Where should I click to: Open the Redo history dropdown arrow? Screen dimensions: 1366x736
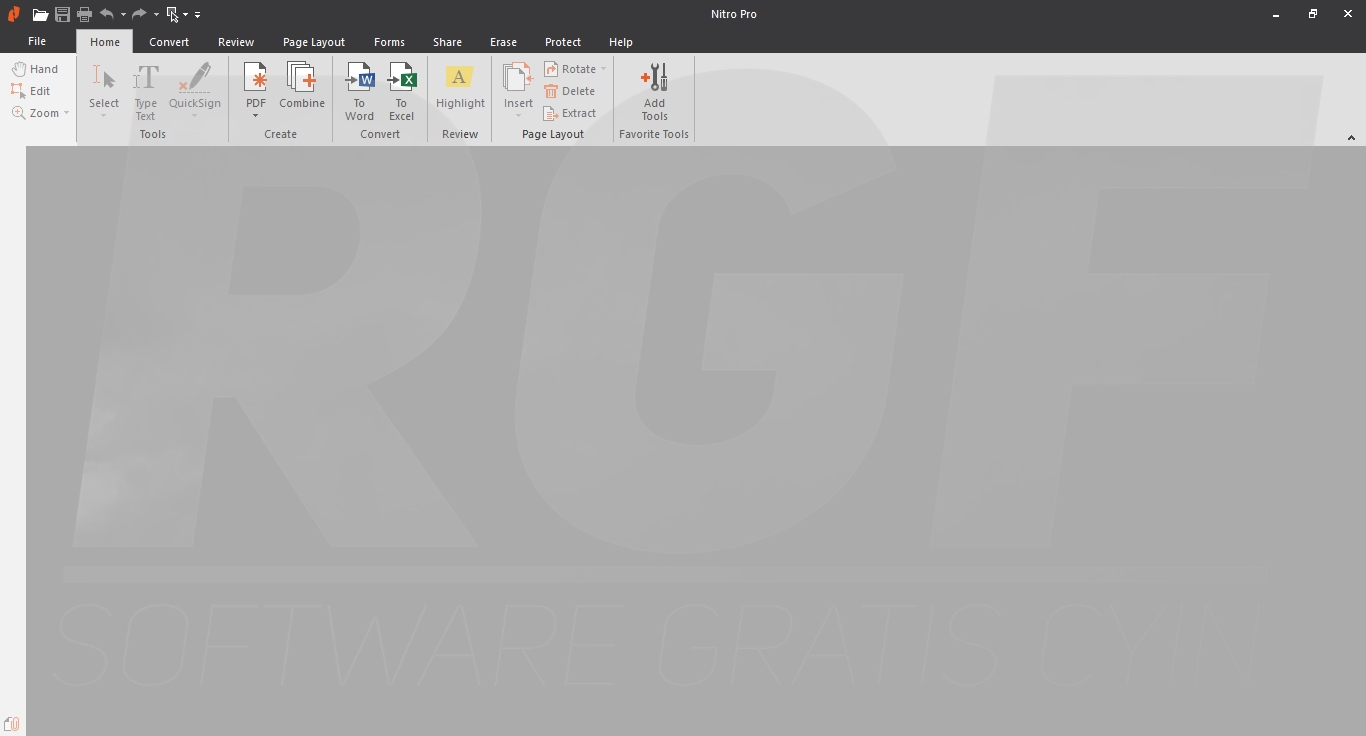click(156, 15)
